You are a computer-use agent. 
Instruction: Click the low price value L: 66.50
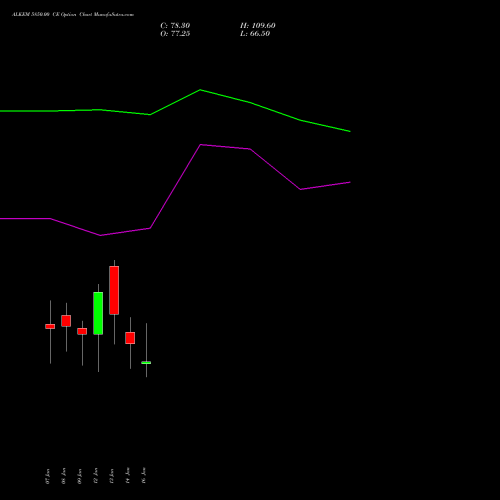click(255, 34)
